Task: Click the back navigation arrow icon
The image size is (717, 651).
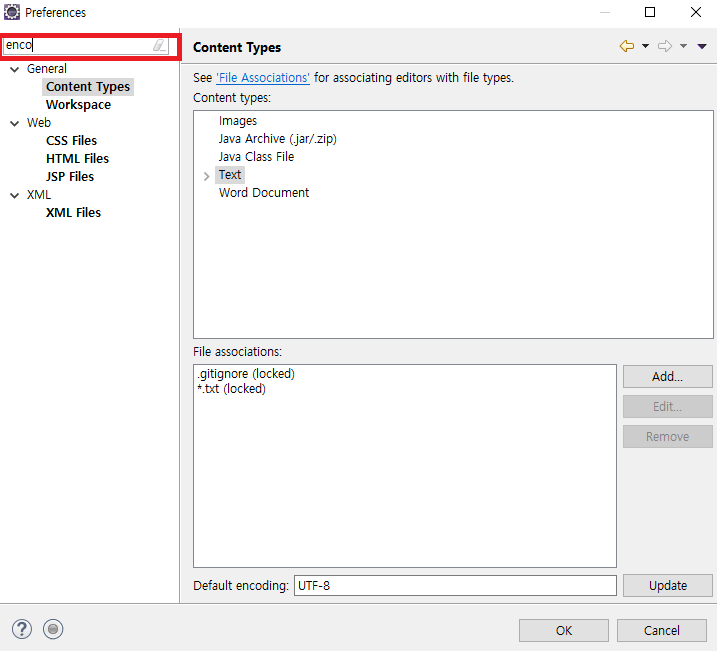Action: [627, 46]
